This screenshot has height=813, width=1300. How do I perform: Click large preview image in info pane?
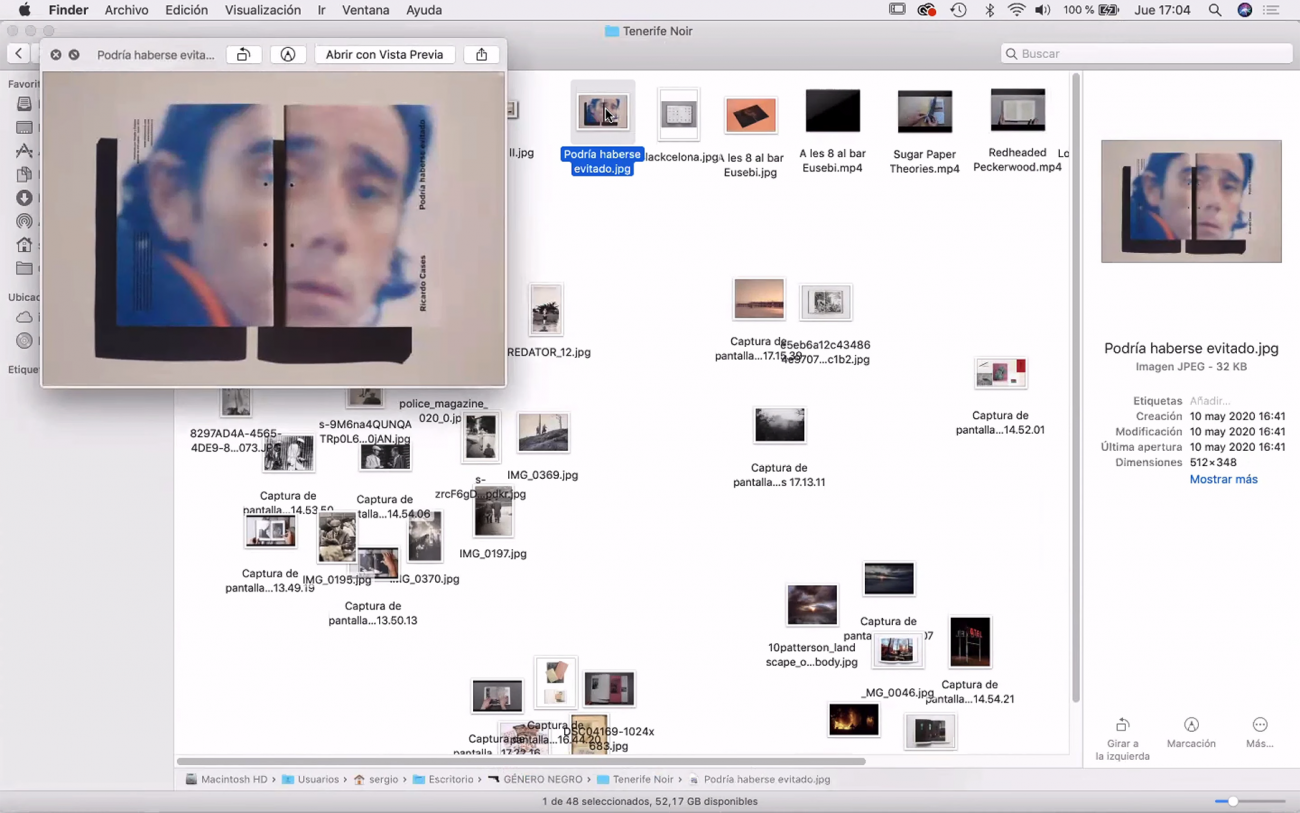pos(1191,201)
